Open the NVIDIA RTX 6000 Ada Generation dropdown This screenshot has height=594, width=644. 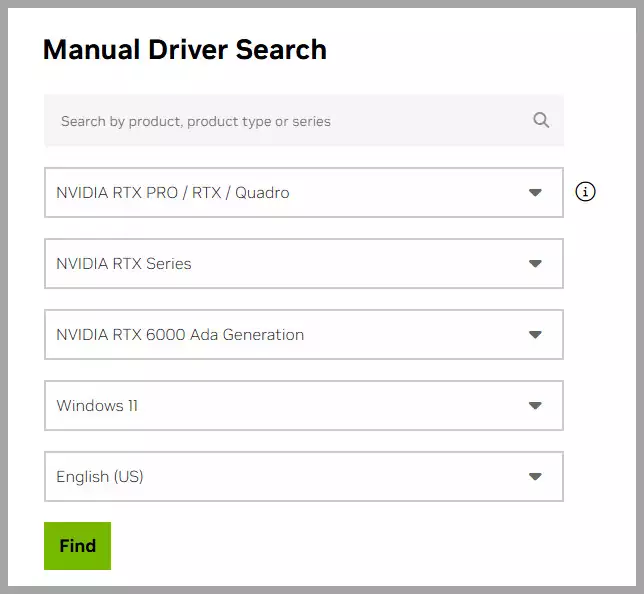click(304, 334)
